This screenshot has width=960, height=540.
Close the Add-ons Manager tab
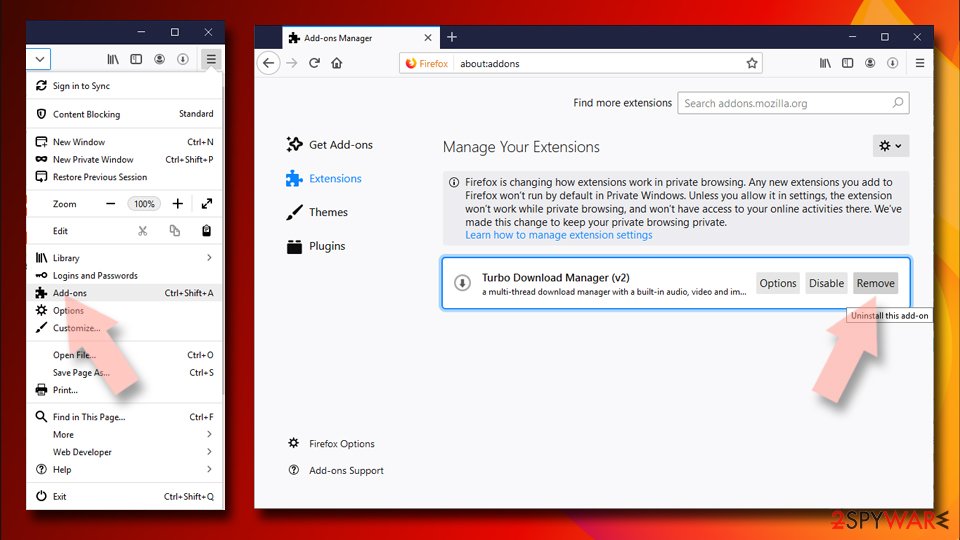coord(428,38)
